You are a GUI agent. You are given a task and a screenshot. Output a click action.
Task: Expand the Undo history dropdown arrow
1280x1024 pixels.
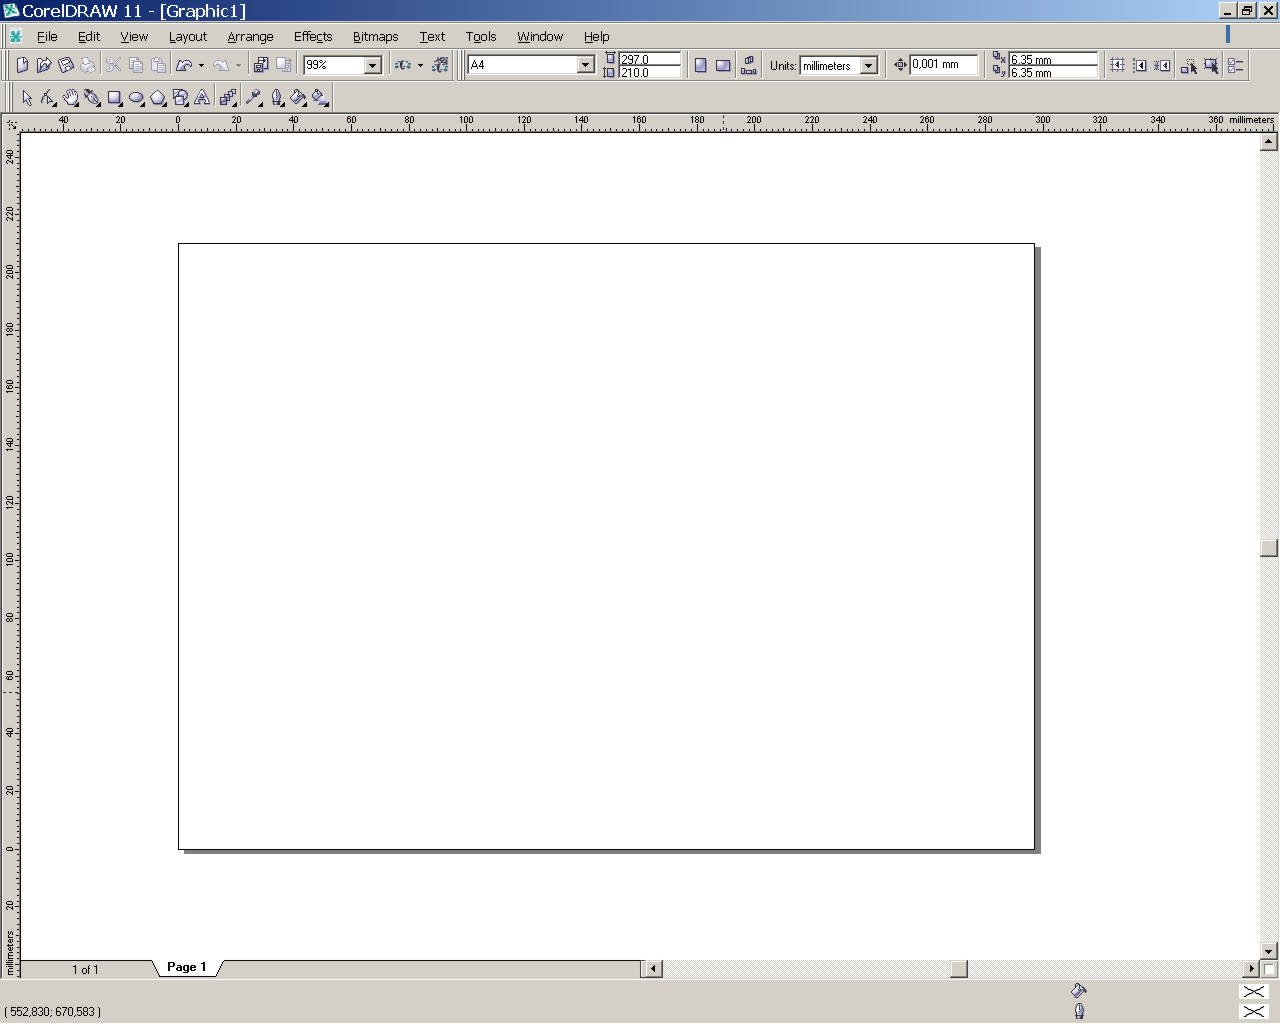pyautogui.click(x=201, y=65)
